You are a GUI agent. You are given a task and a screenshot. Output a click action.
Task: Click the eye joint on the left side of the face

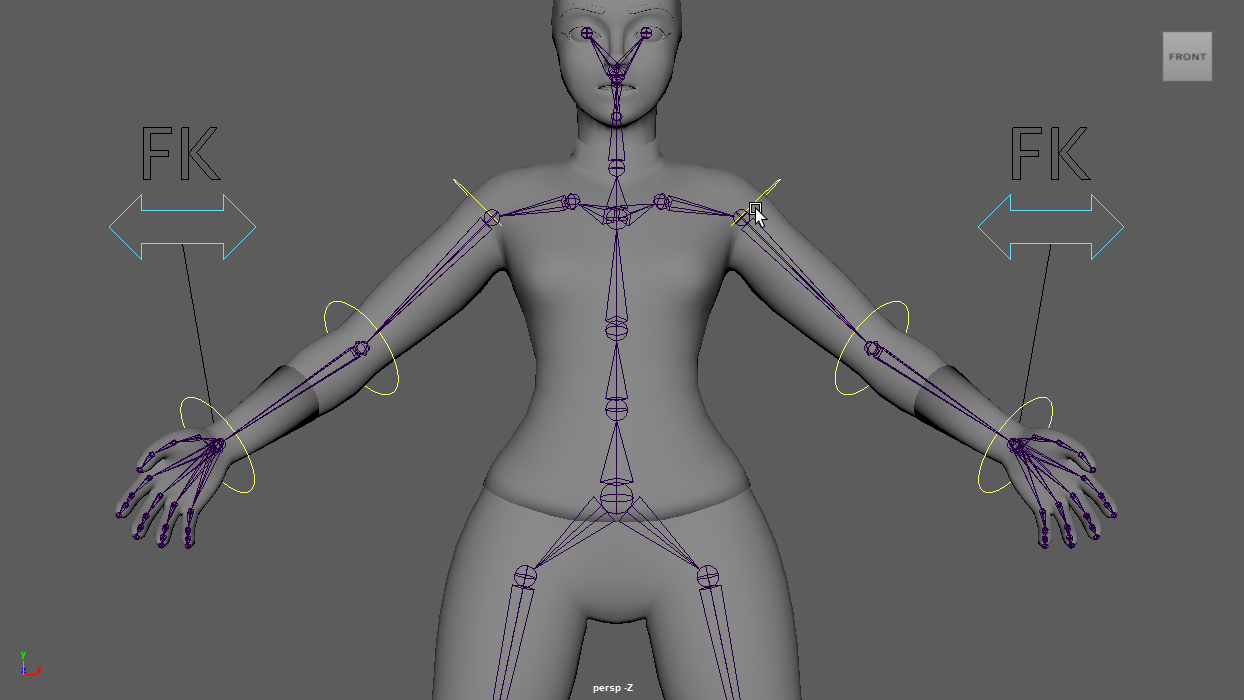click(587, 33)
